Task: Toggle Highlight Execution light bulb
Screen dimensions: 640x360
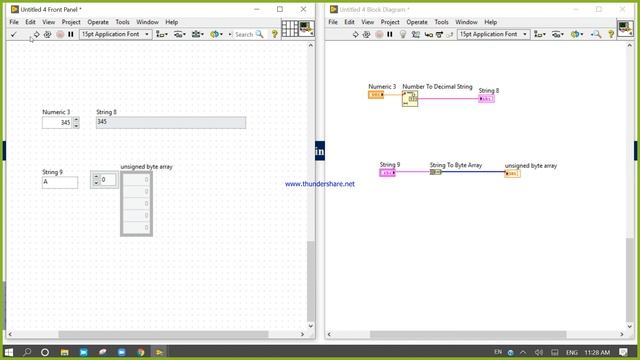Action: click(403, 35)
